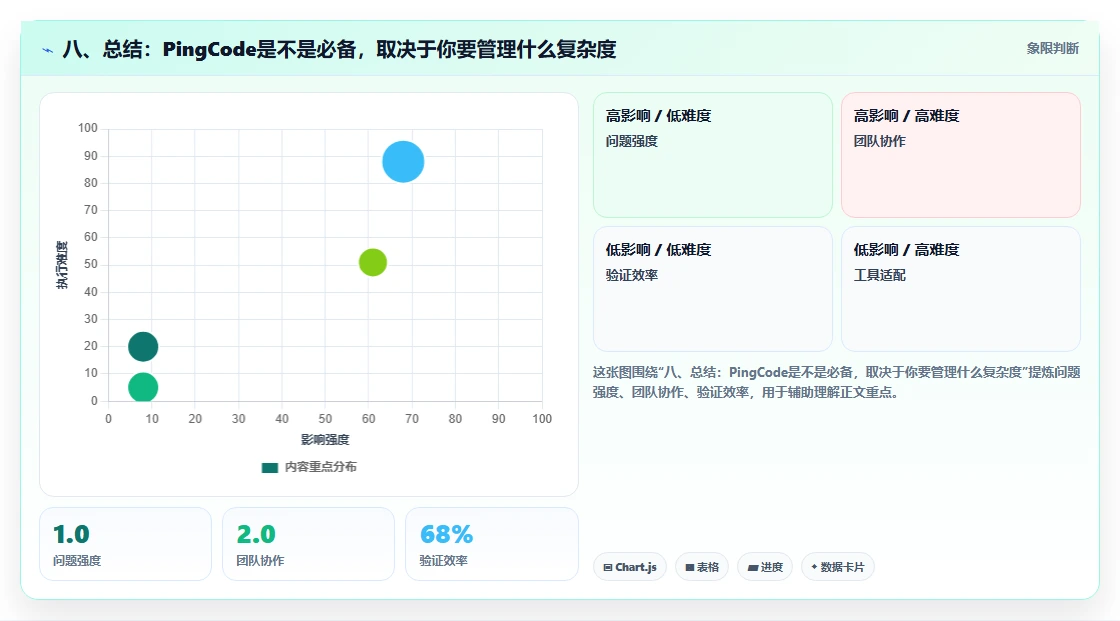Click the 验证效率 text in quadrant card

click(x=631, y=275)
